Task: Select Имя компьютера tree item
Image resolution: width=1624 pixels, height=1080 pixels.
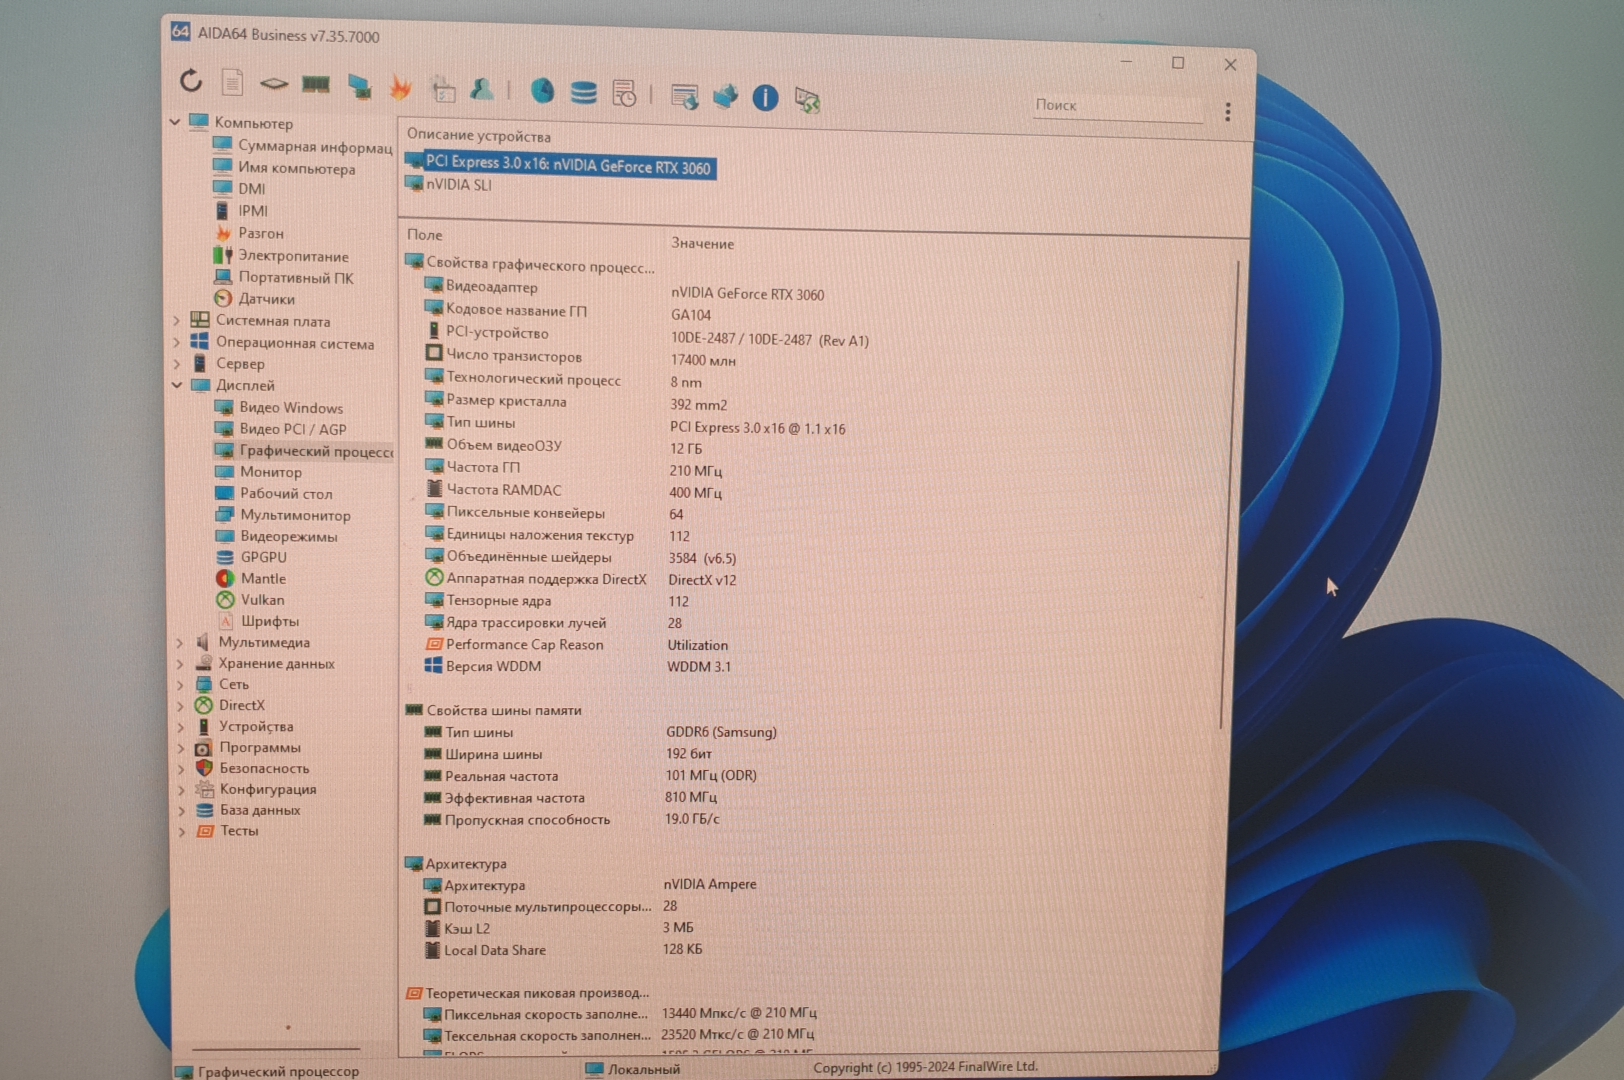Action: tap(285, 168)
